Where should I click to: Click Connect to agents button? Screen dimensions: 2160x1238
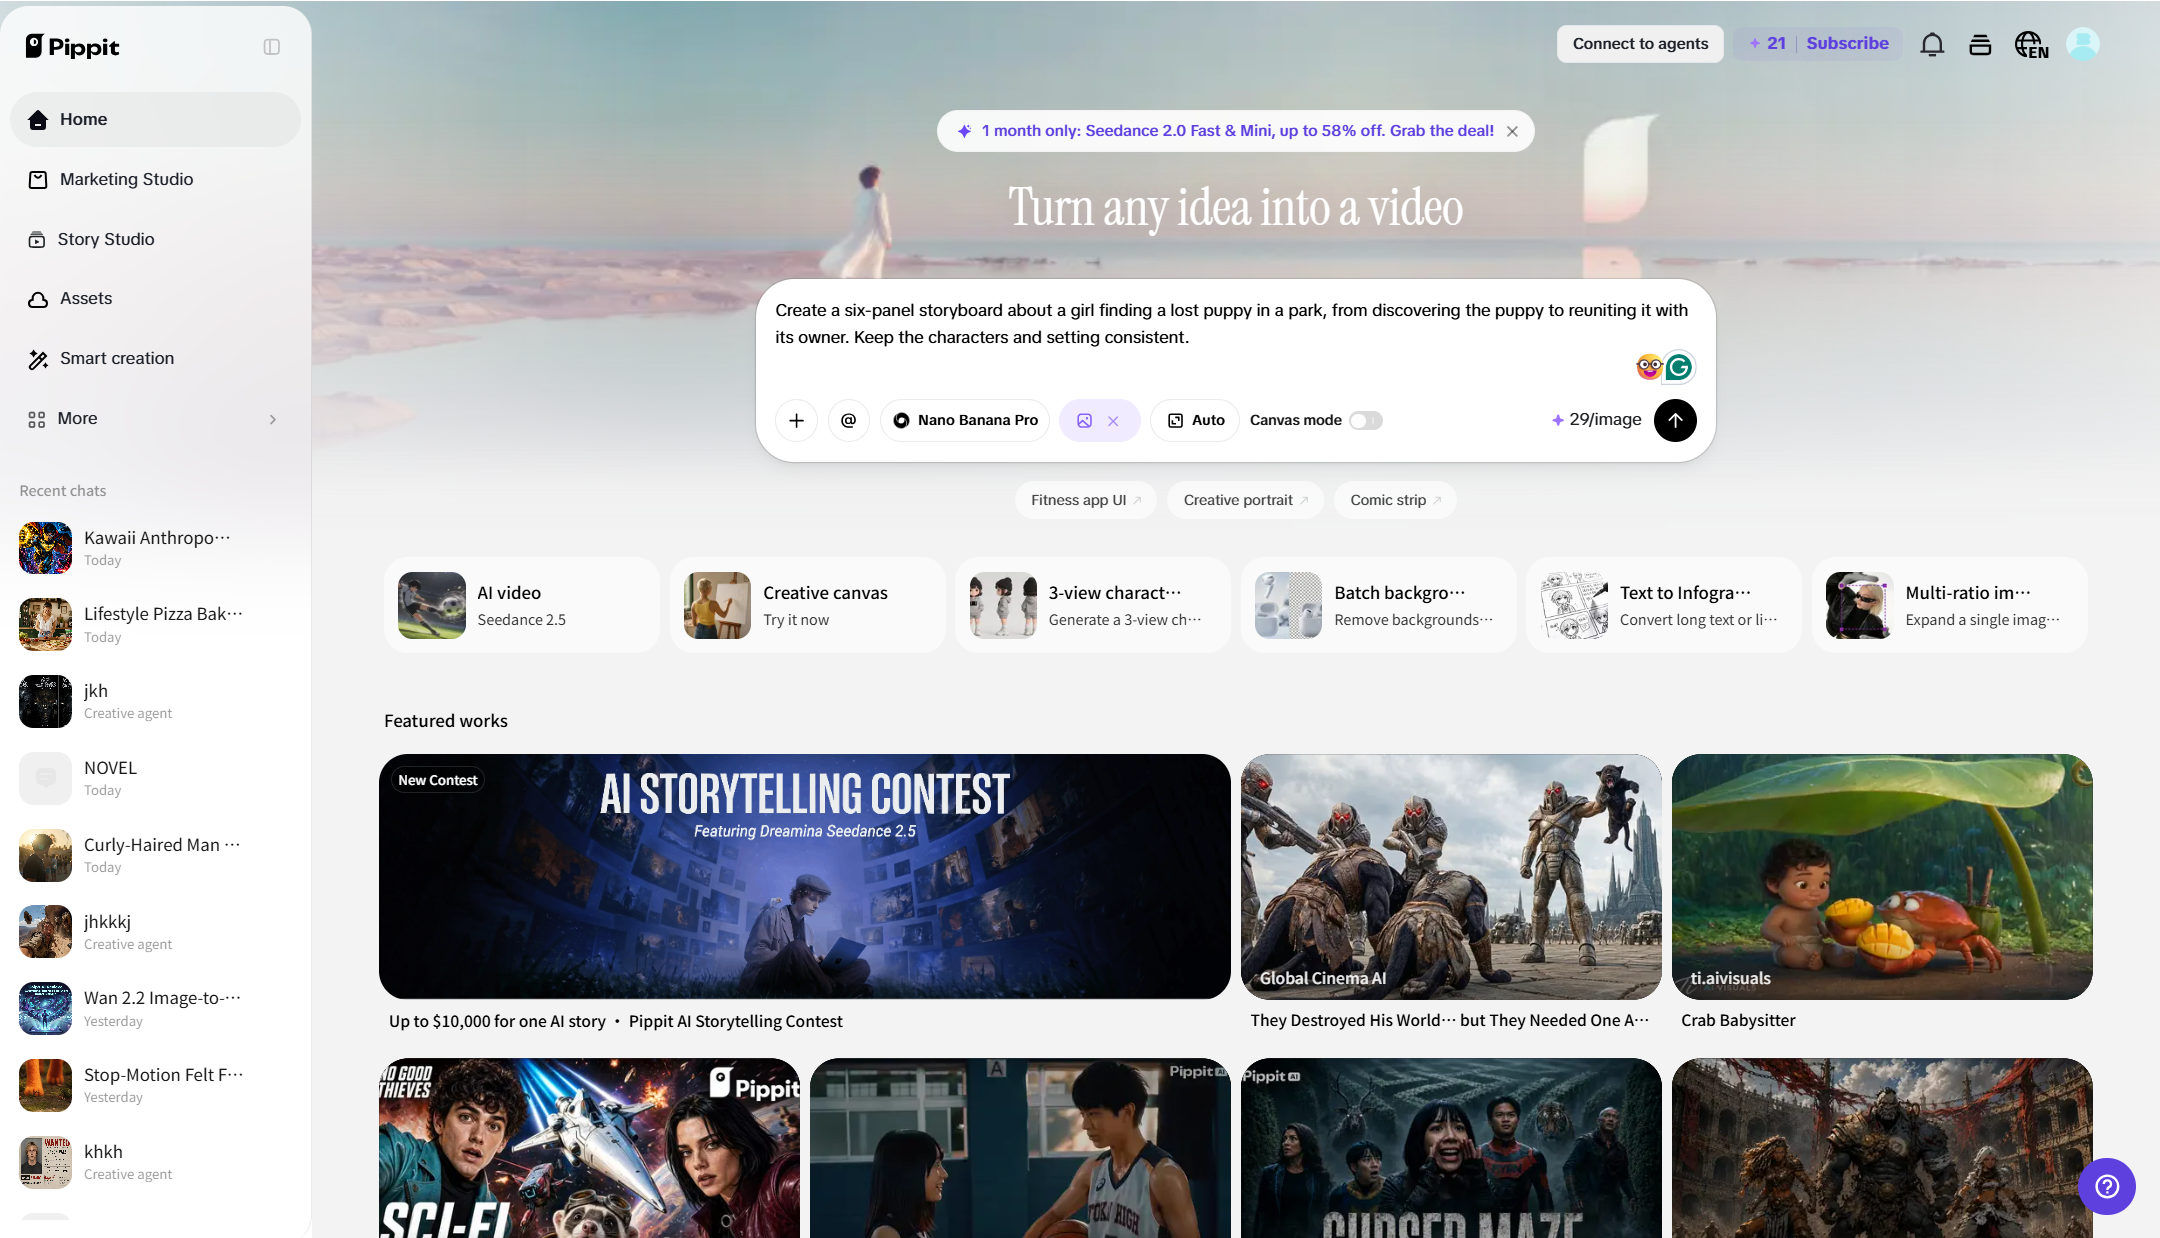point(1640,44)
